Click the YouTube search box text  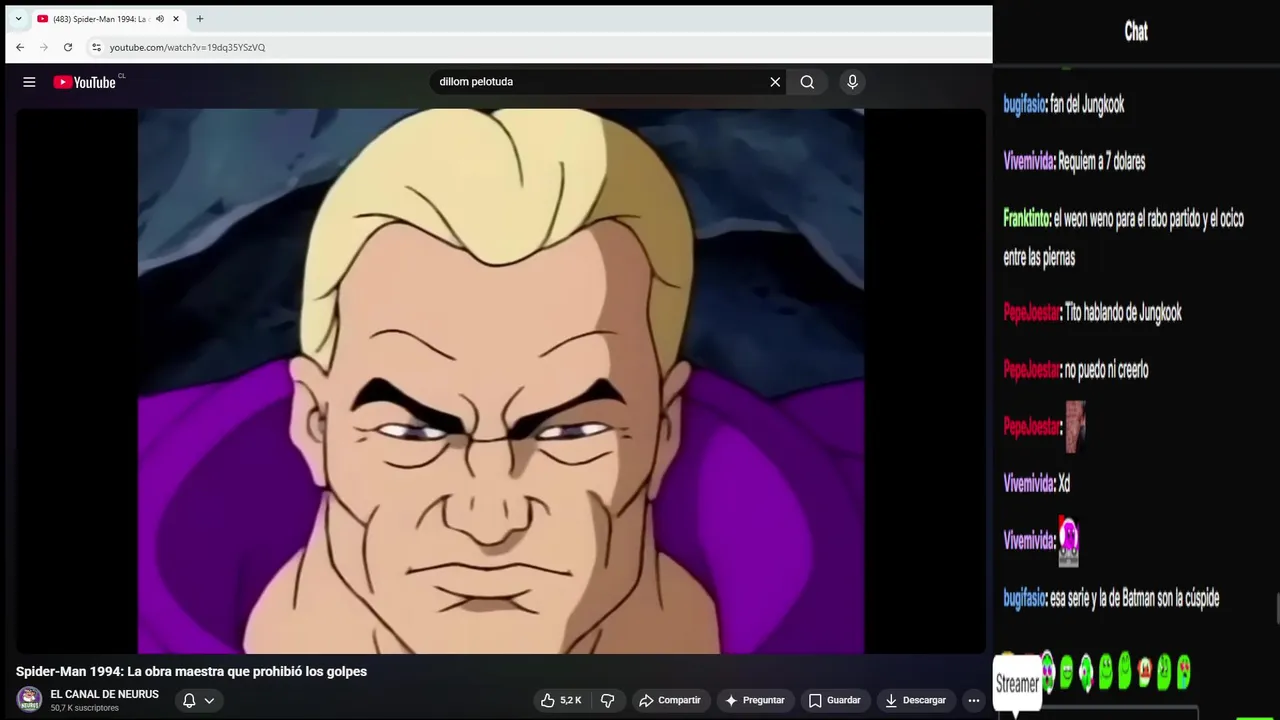pyautogui.click(x=476, y=82)
